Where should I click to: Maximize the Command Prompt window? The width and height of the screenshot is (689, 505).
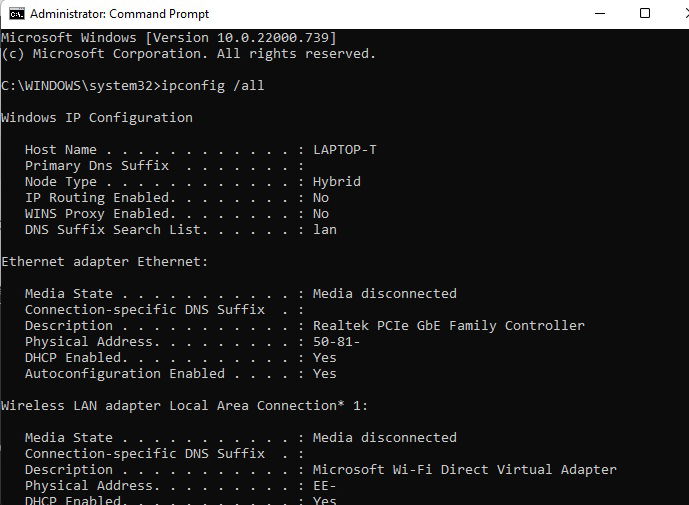[645, 14]
